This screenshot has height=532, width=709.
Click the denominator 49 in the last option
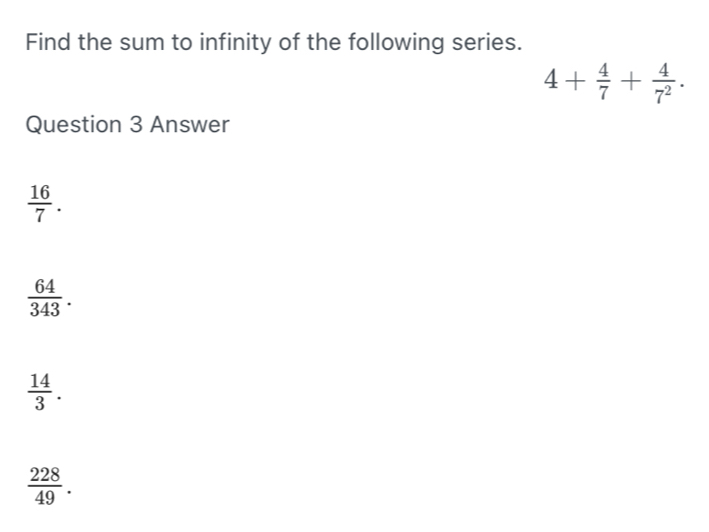[x=46, y=497]
